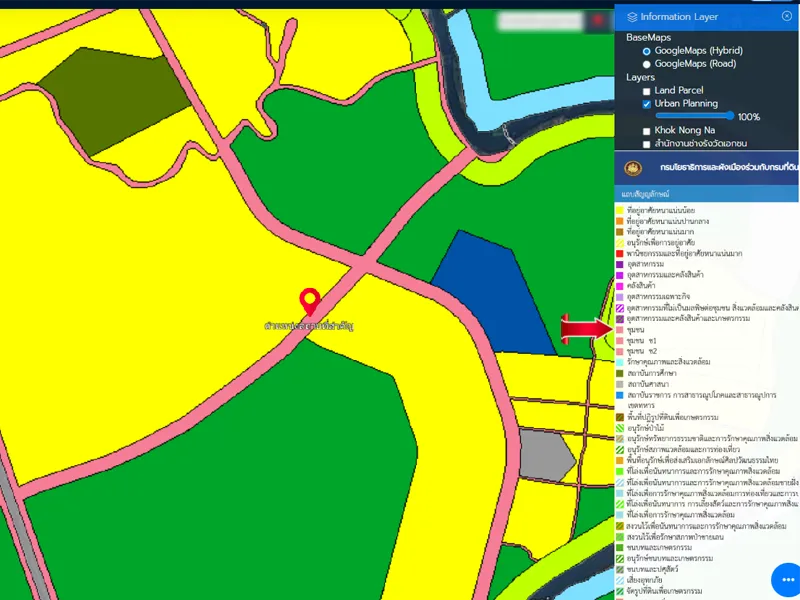
Task: Click the gray zone block on map
Action: [545, 457]
